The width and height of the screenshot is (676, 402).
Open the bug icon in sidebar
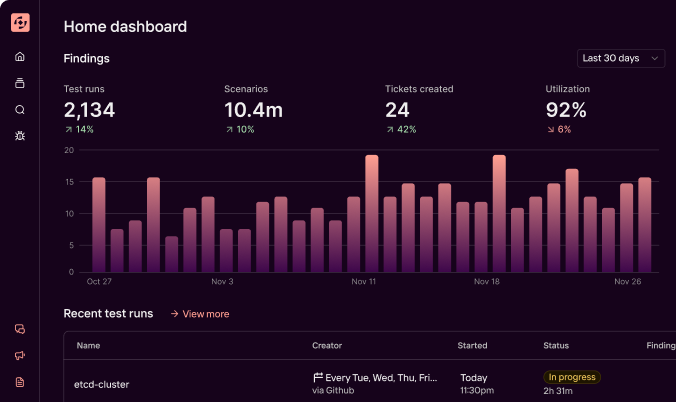coord(20,136)
